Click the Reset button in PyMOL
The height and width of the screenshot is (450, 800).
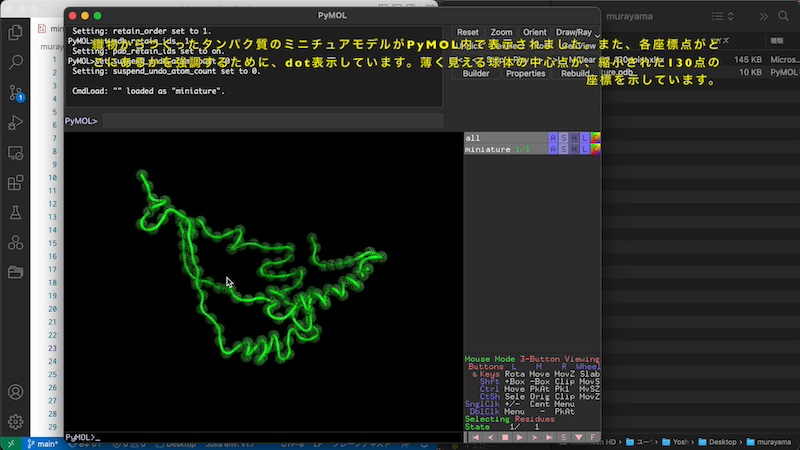[x=467, y=32]
